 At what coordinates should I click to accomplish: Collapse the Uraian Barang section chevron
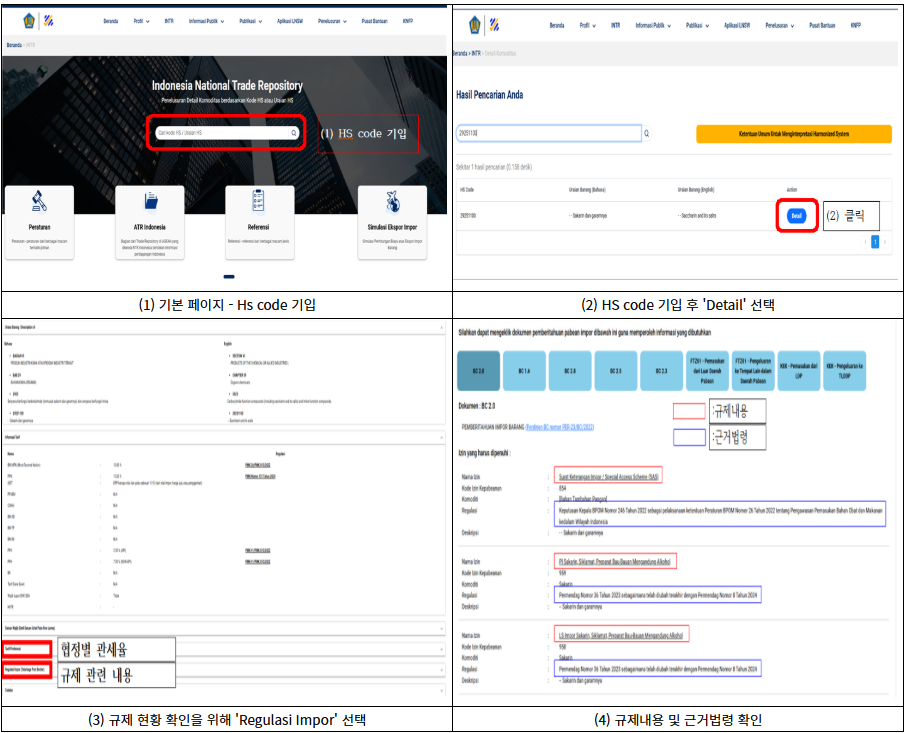[x=441, y=327]
